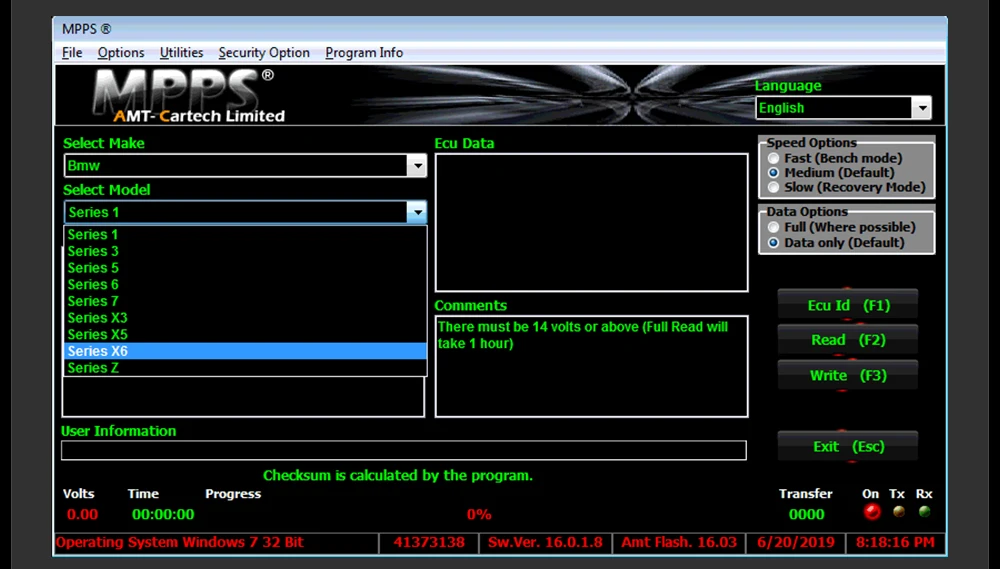Choose Series 3 from the model list
The width and height of the screenshot is (1000, 569).
coord(245,251)
